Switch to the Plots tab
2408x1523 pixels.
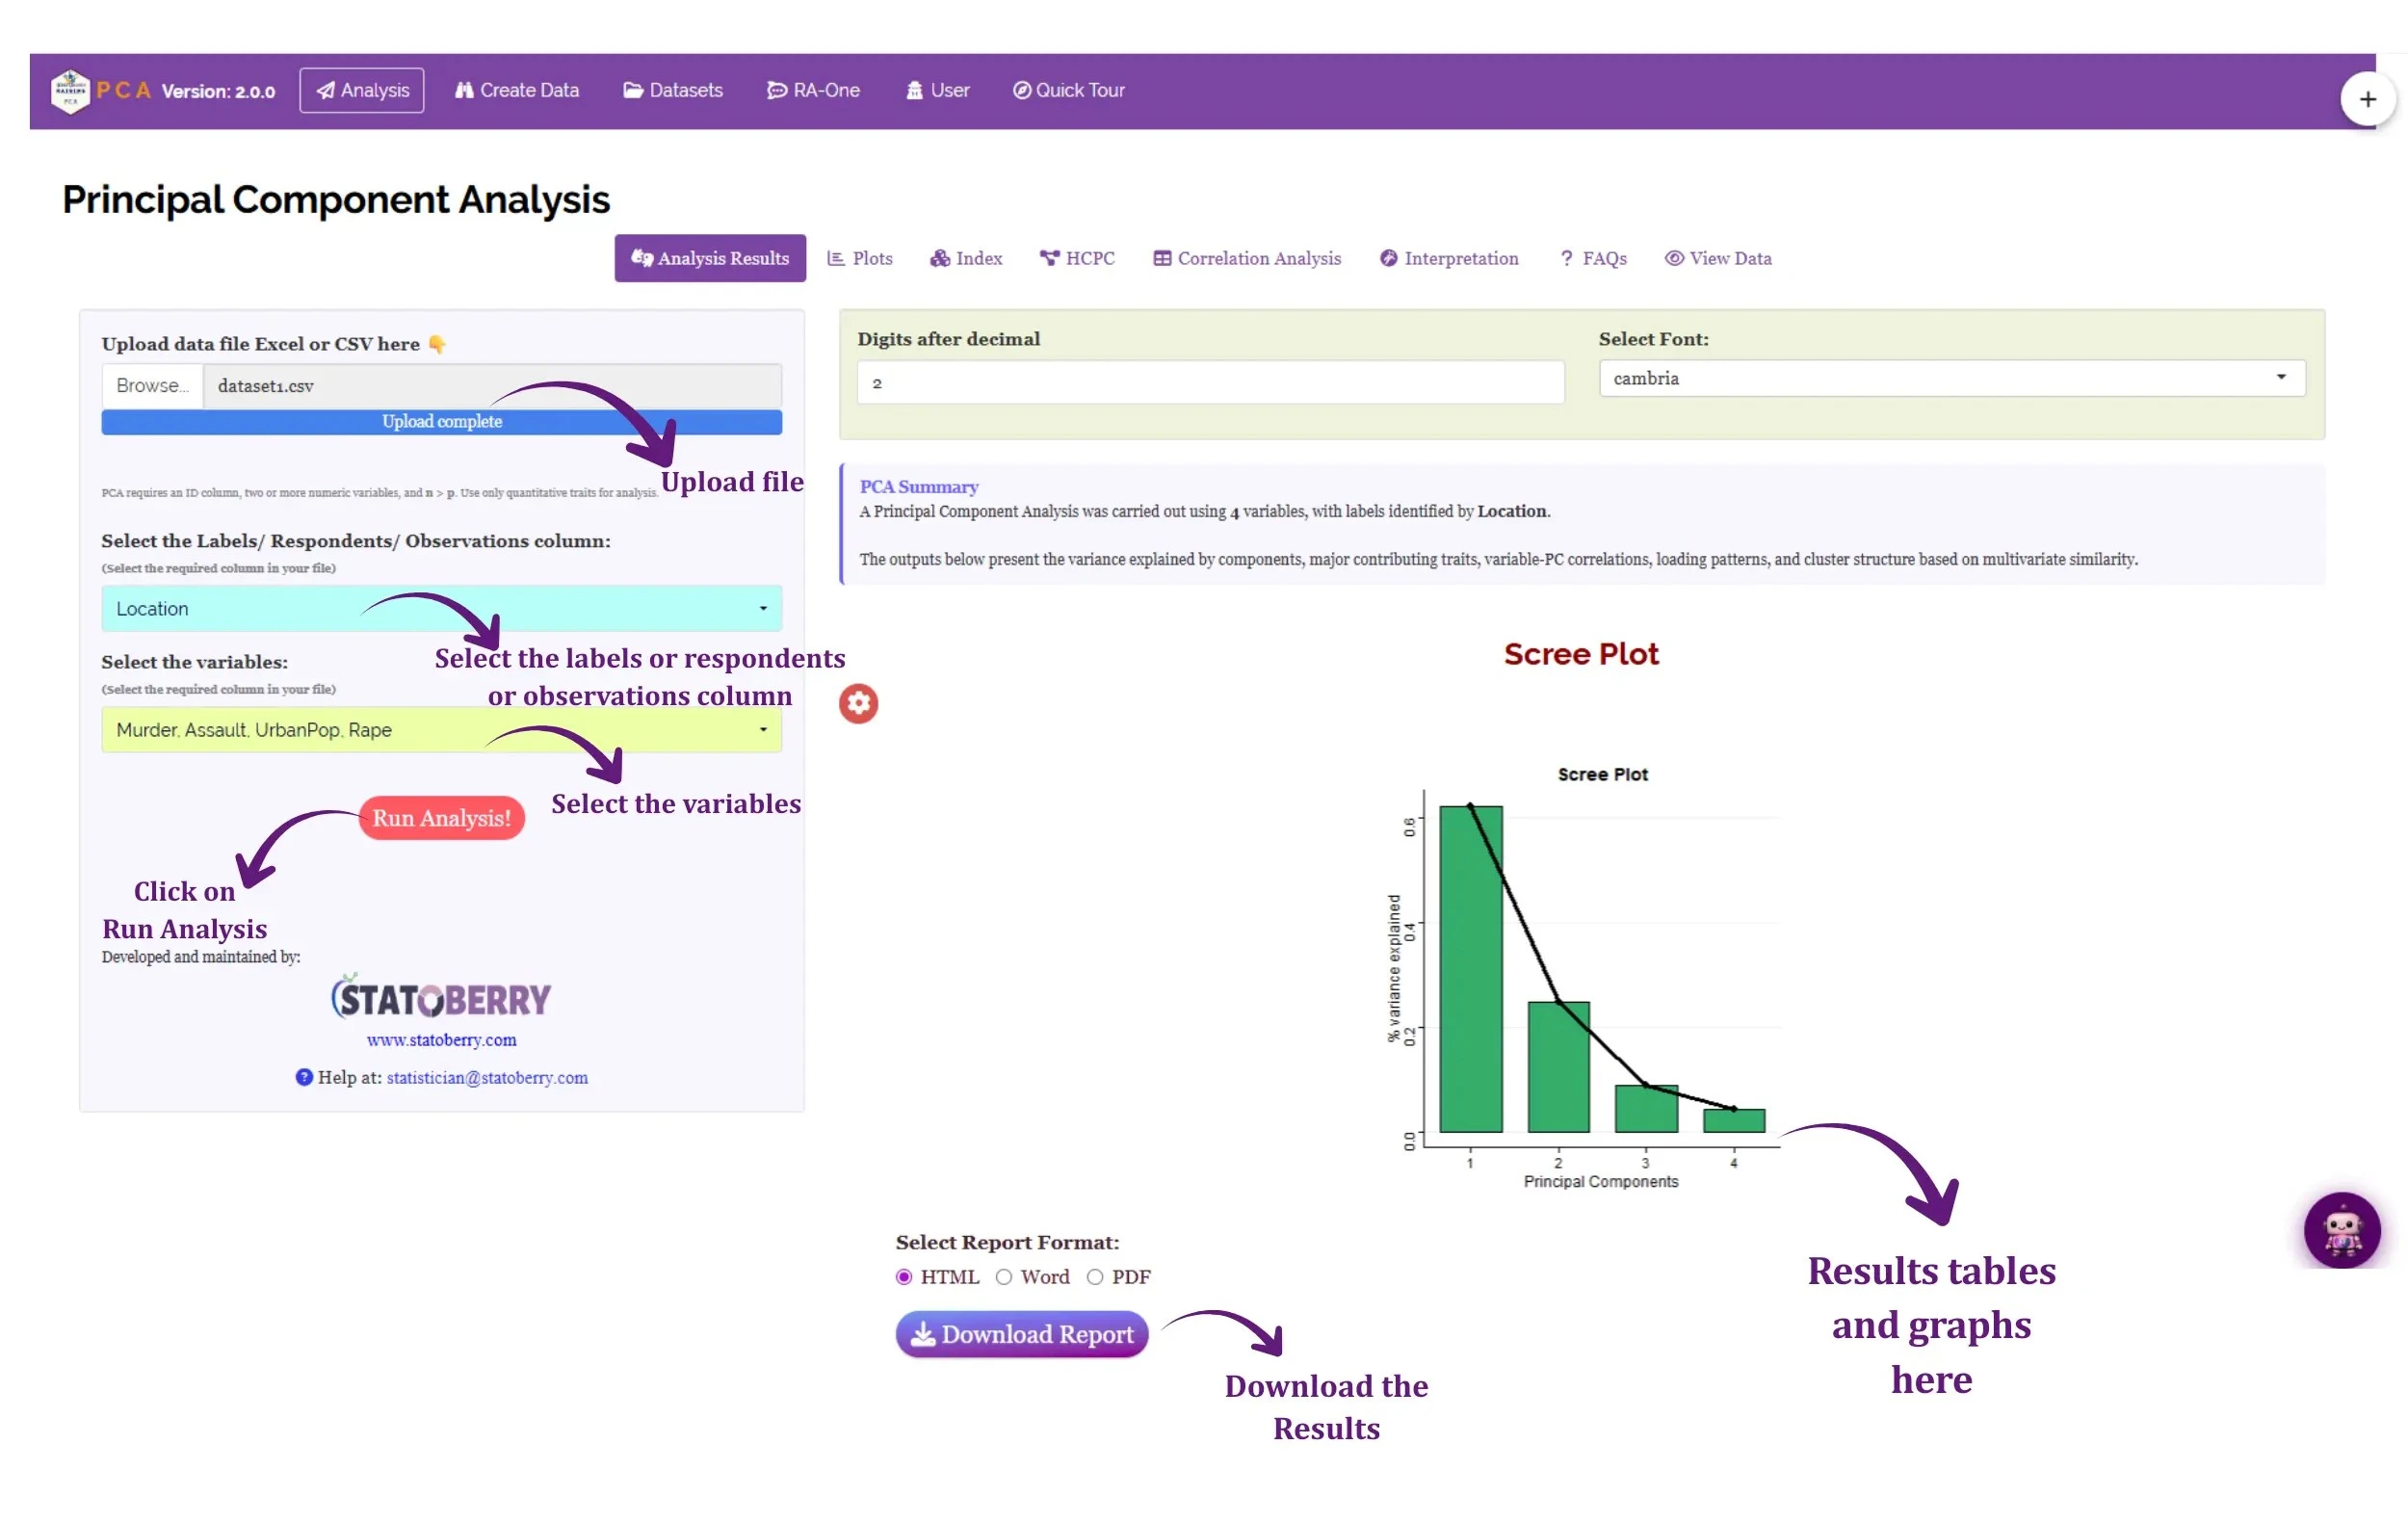coord(860,258)
